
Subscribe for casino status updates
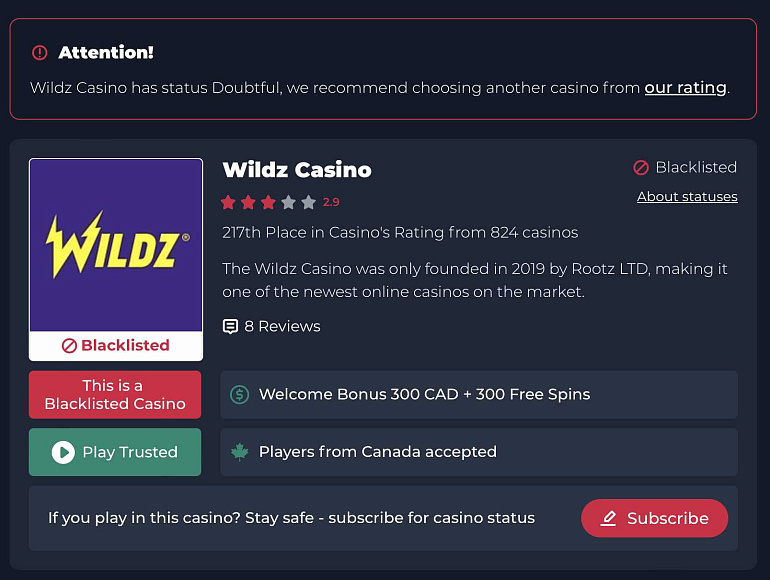pyautogui.click(x=654, y=518)
